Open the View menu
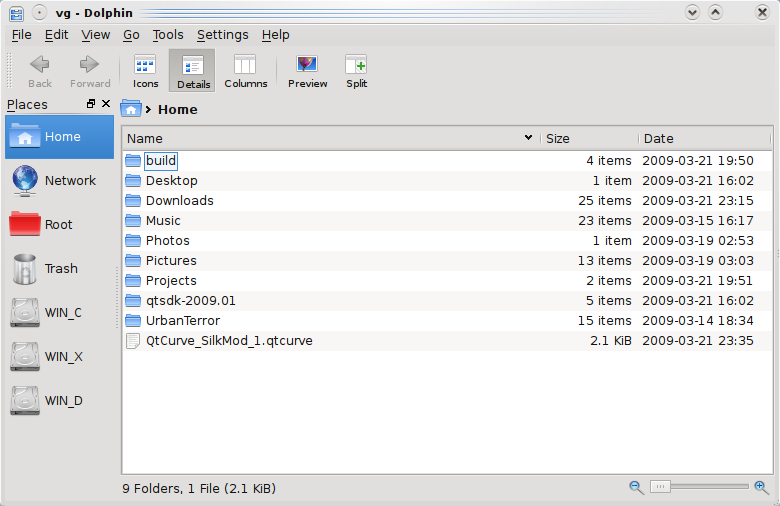The image size is (780, 506). point(96,35)
